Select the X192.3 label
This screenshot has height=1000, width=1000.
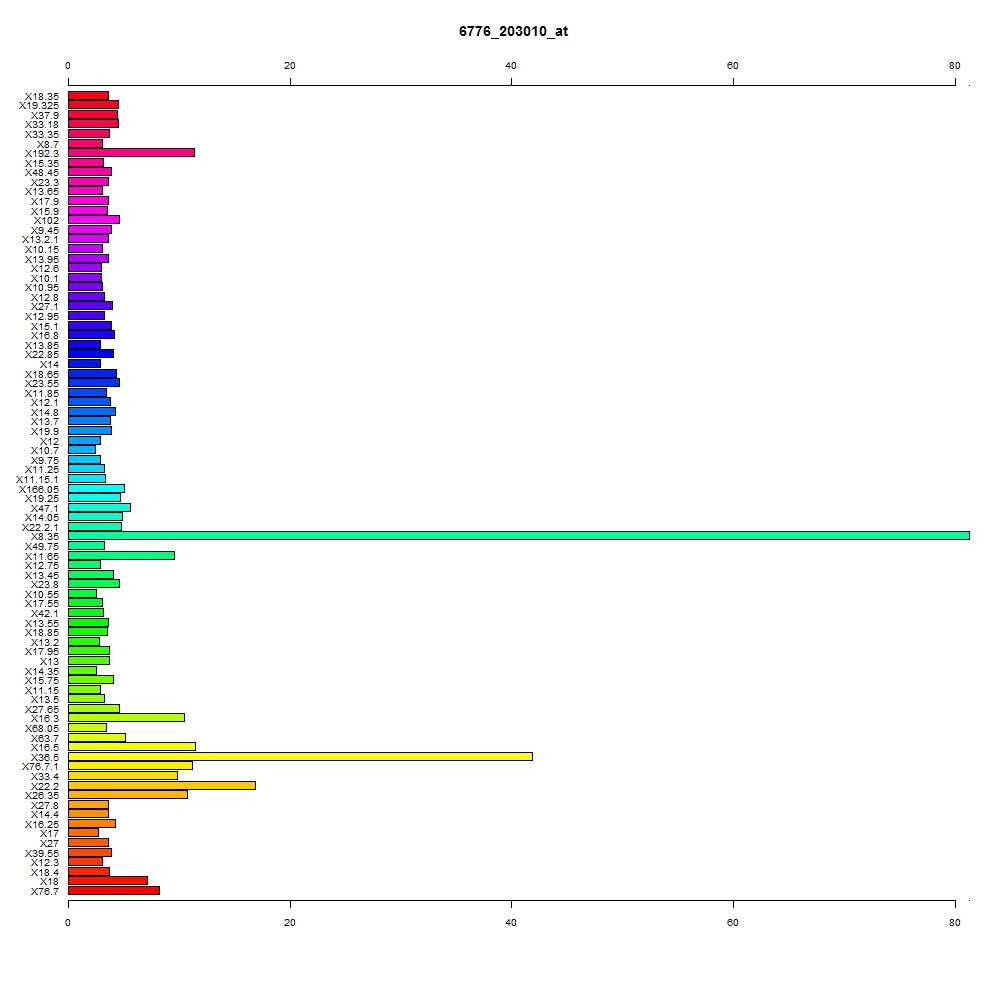[41, 154]
